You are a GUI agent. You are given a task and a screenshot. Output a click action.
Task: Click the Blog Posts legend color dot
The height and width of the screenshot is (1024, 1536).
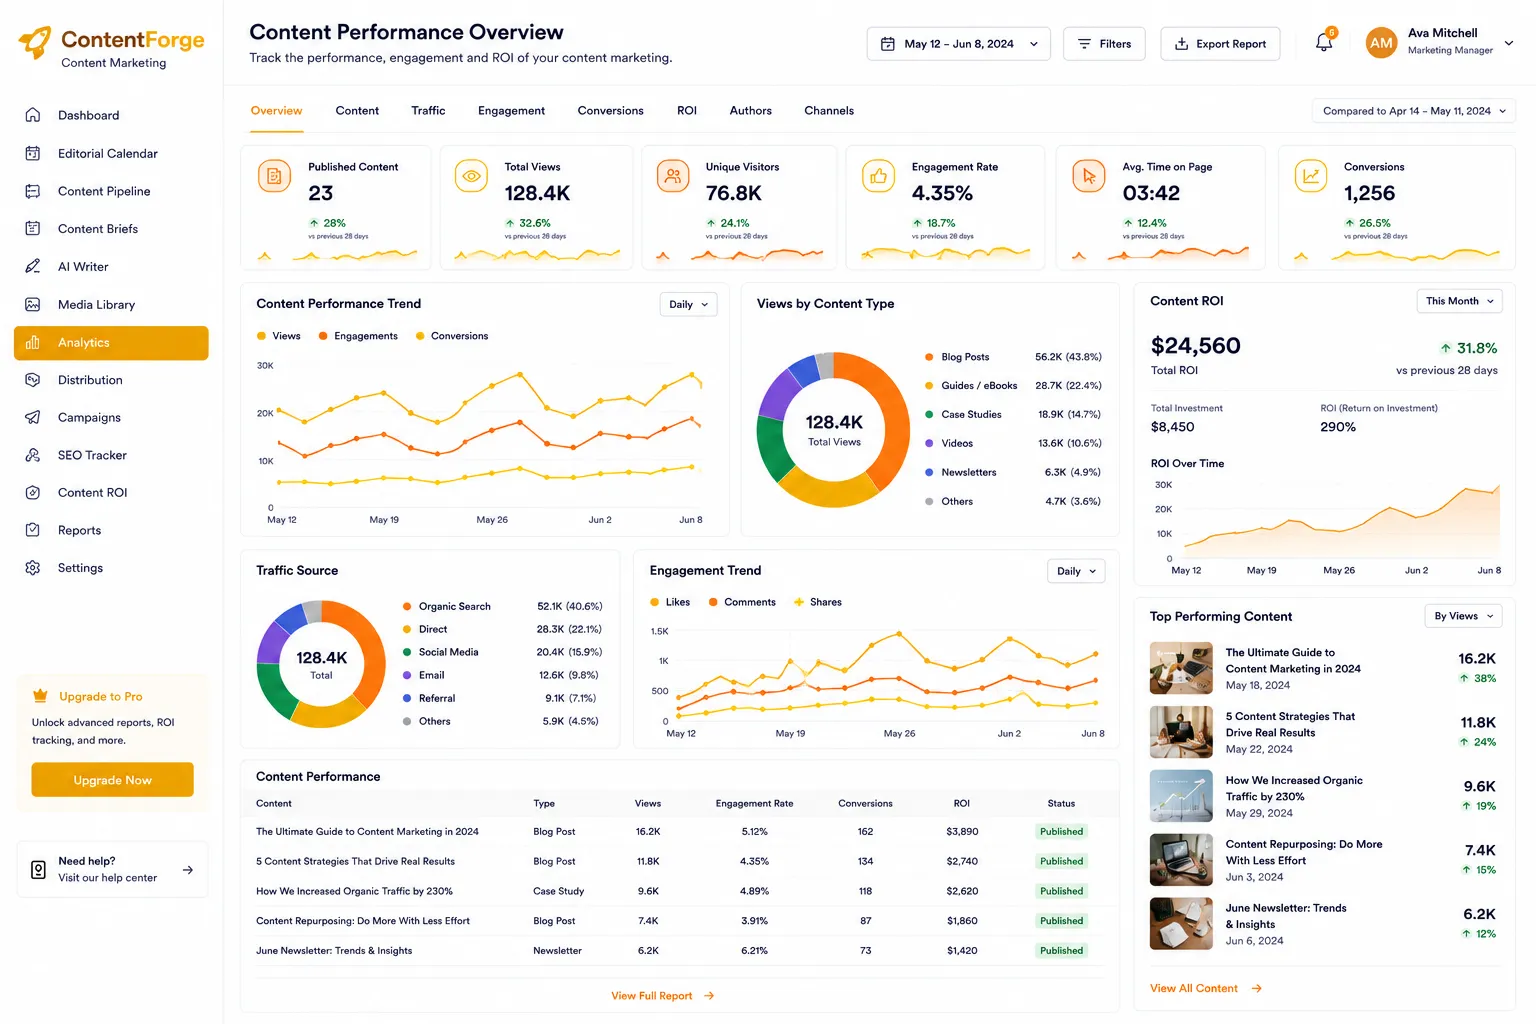pos(930,357)
